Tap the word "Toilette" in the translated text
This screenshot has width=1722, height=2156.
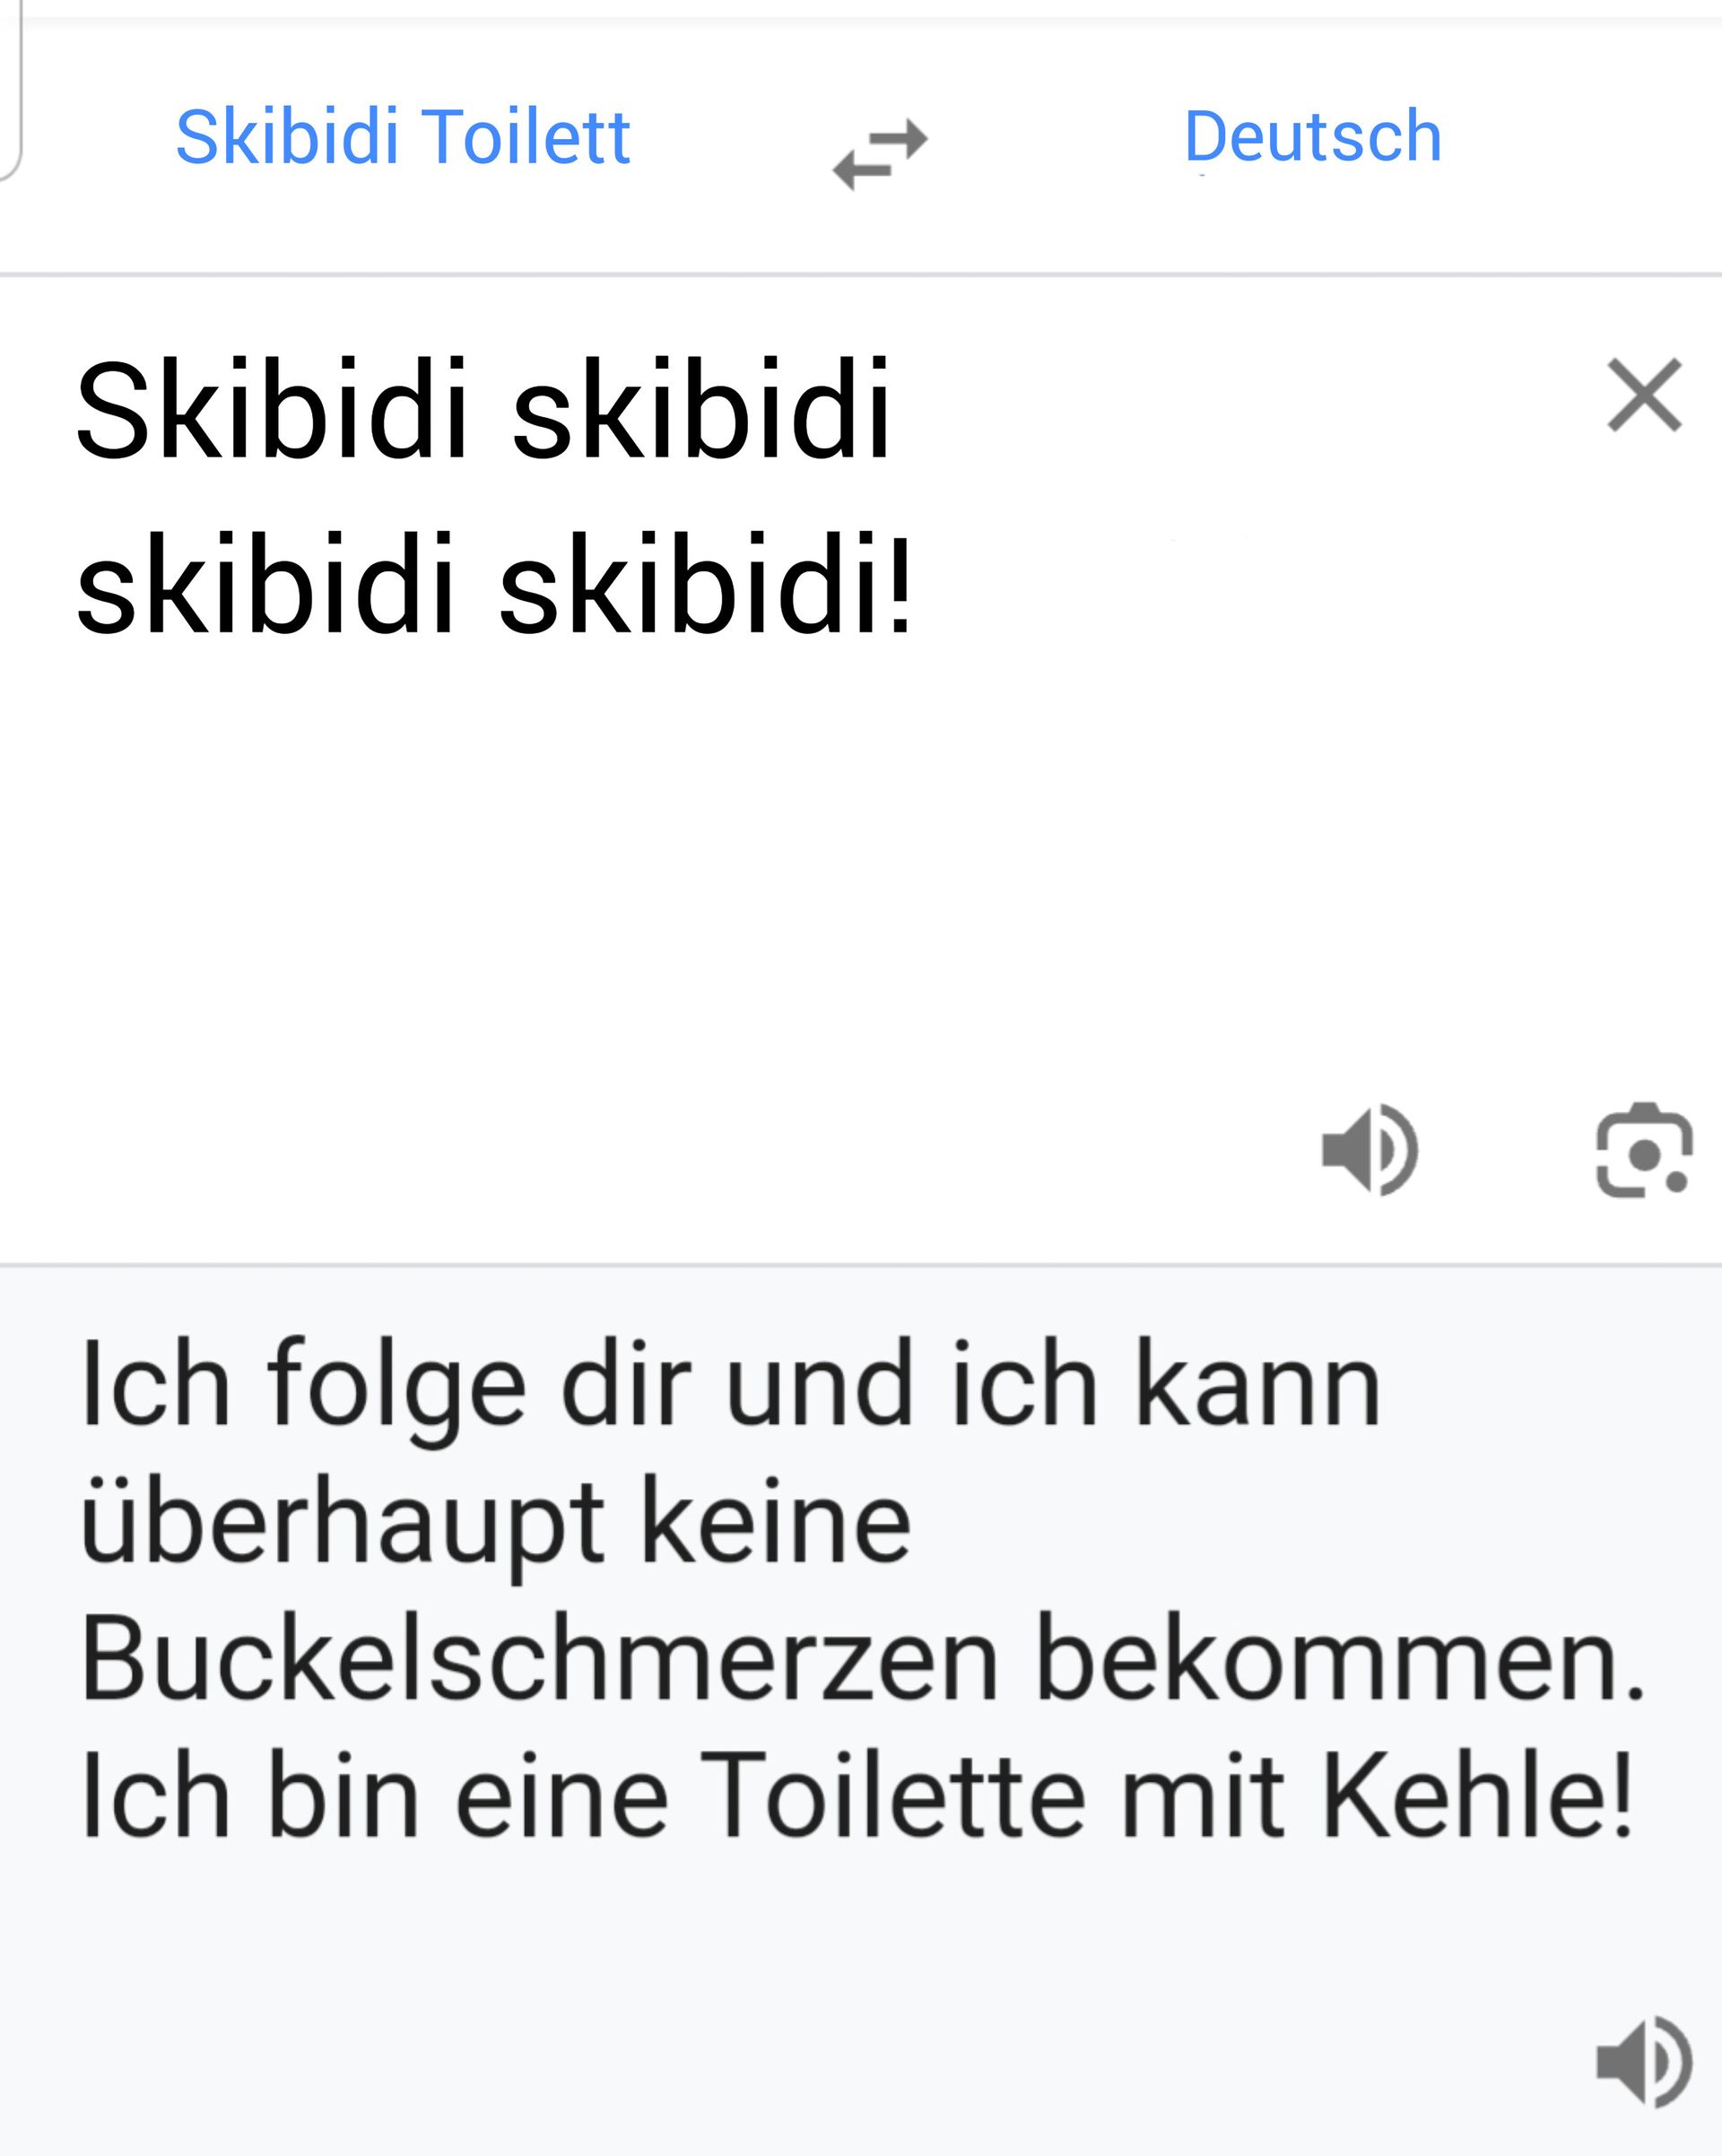click(x=892, y=1795)
